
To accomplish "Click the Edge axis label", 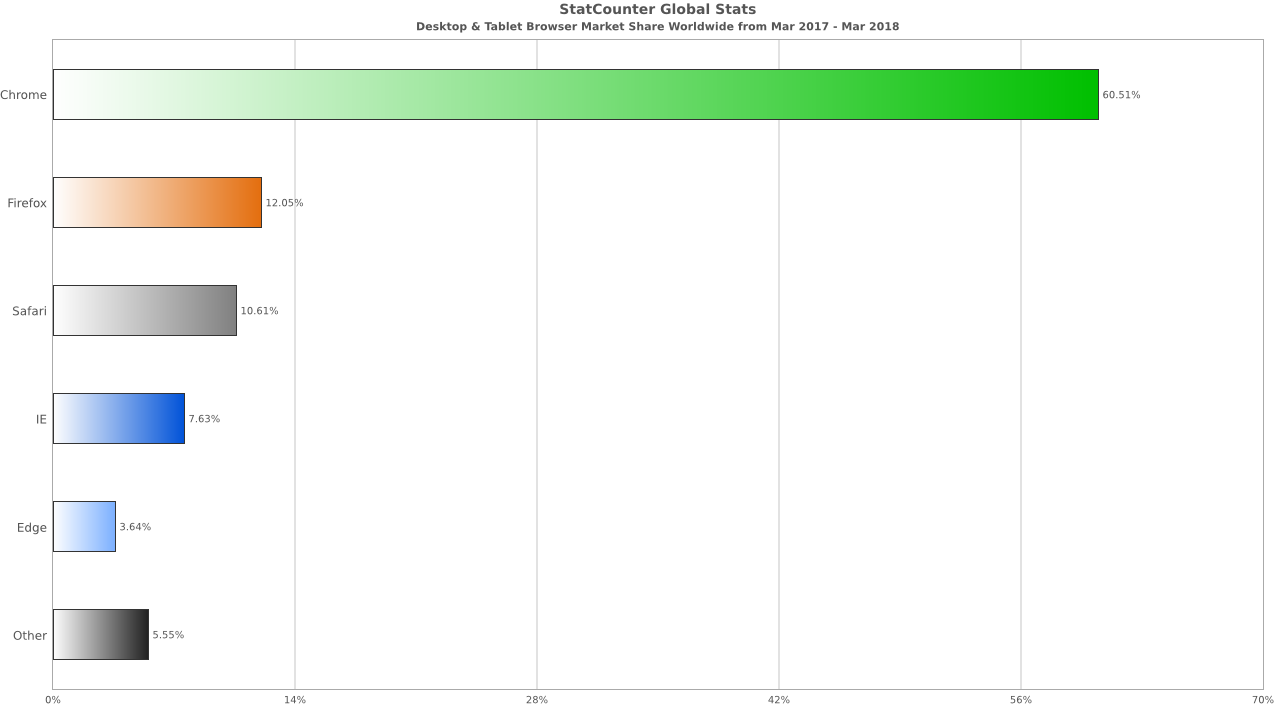I will (x=32, y=527).
